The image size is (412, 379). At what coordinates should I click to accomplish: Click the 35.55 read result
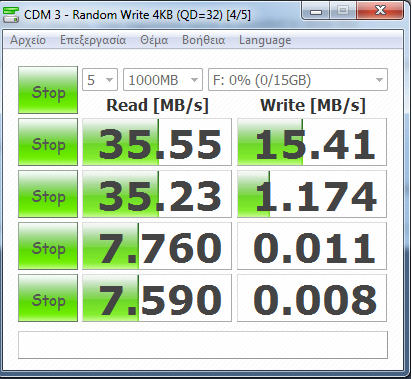pos(157,142)
